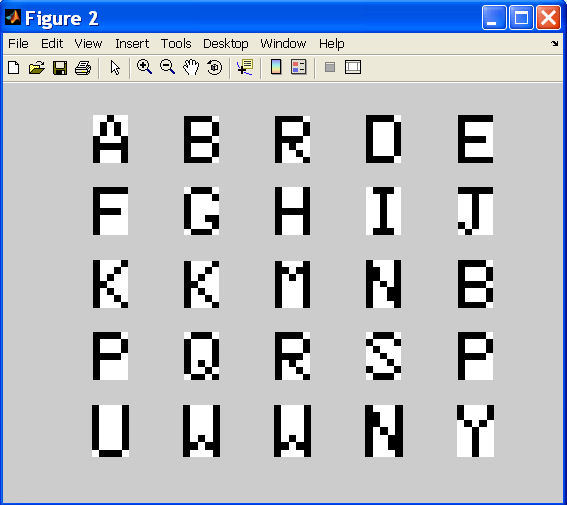Open the Tools menu
The height and width of the screenshot is (505, 567).
click(176, 44)
